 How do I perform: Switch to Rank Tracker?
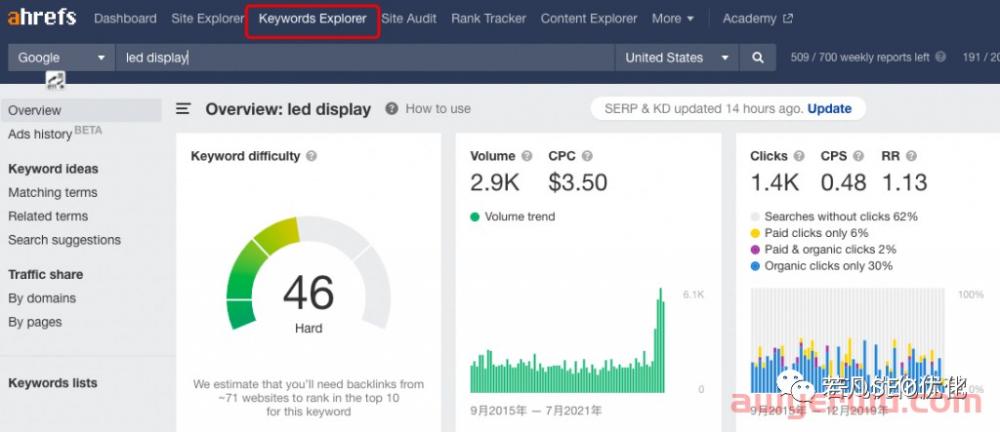489,19
